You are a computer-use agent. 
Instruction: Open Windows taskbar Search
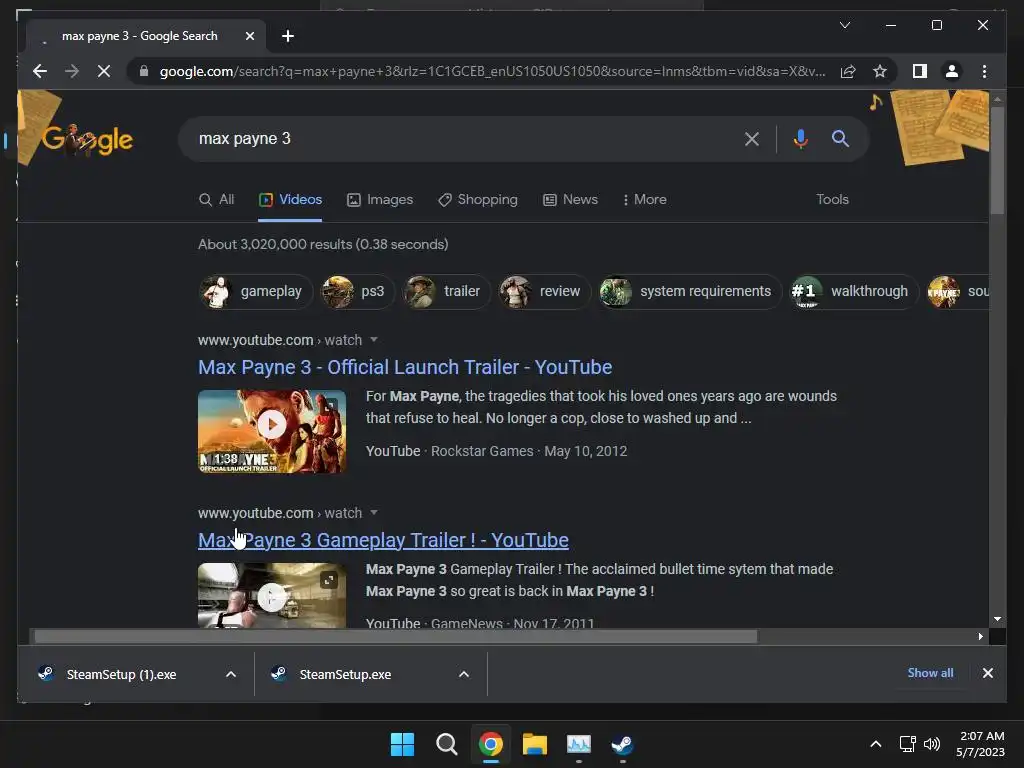[x=447, y=744]
